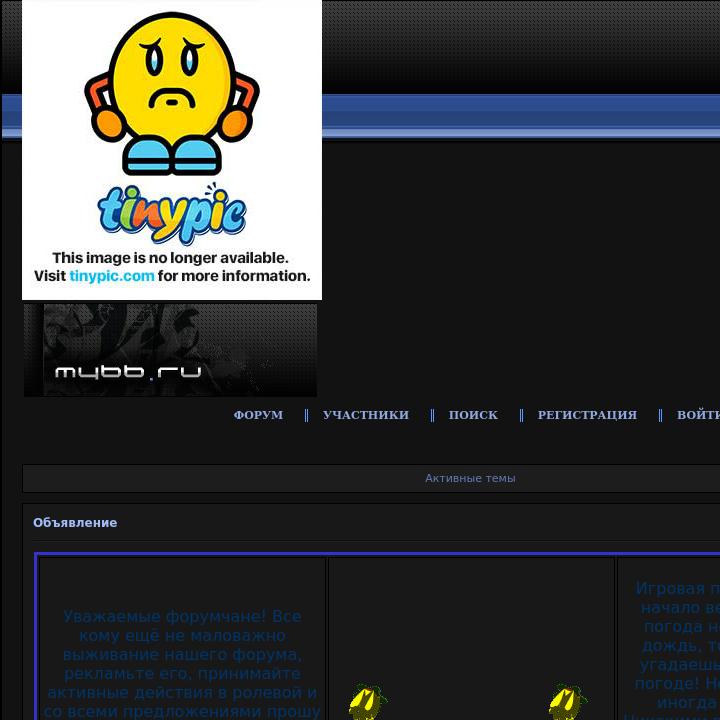This screenshot has height=720, width=720.
Task: Click the colorful tinypic logo
Action: click(x=172, y=214)
